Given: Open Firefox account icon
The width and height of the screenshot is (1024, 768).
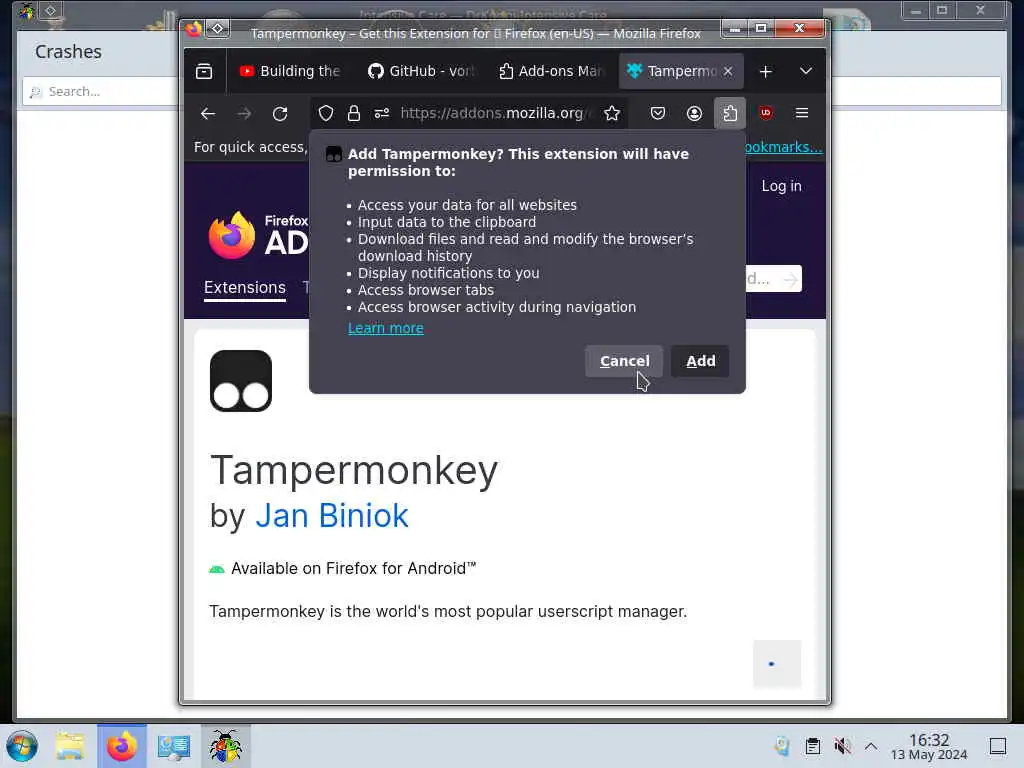Looking at the screenshot, I should [x=694, y=114].
